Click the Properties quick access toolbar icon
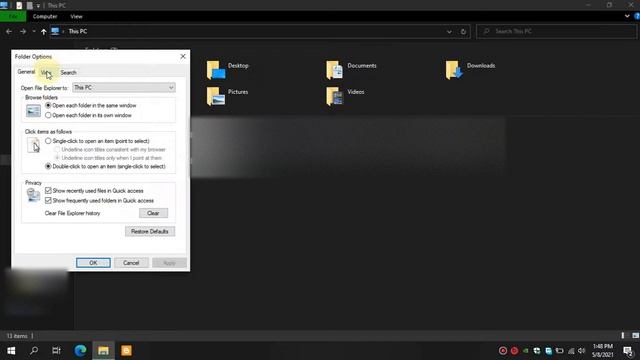This screenshot has width=640, height=360. [19, 5]
